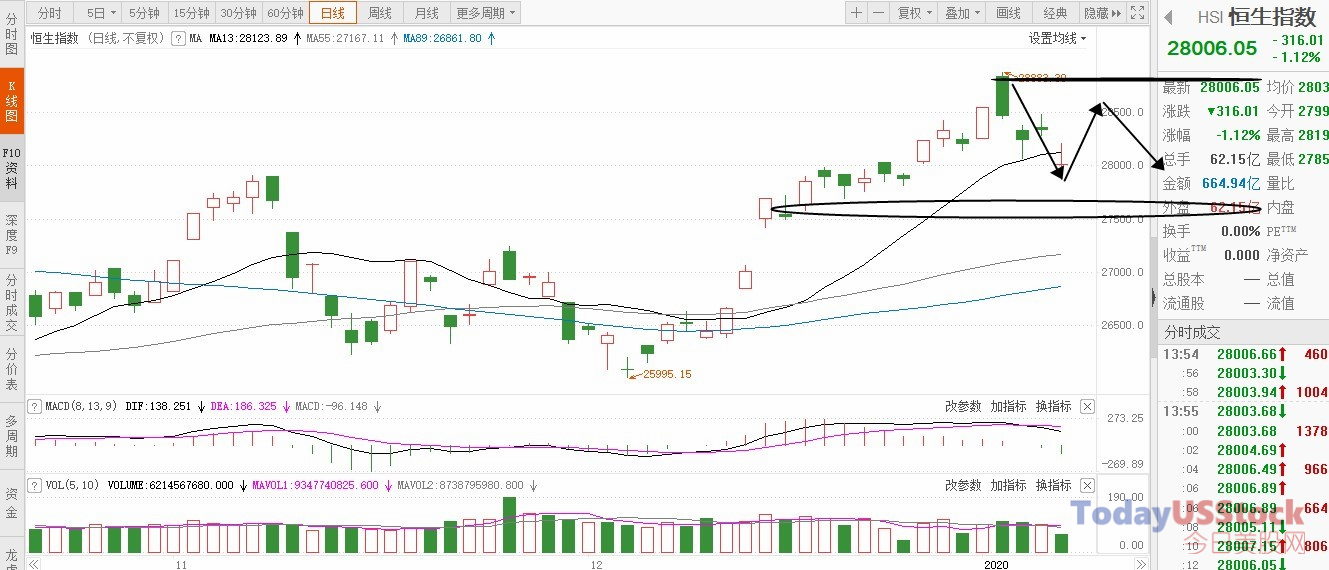
Task: Expand 更多周期 dropdown
Action: point(486,13)
